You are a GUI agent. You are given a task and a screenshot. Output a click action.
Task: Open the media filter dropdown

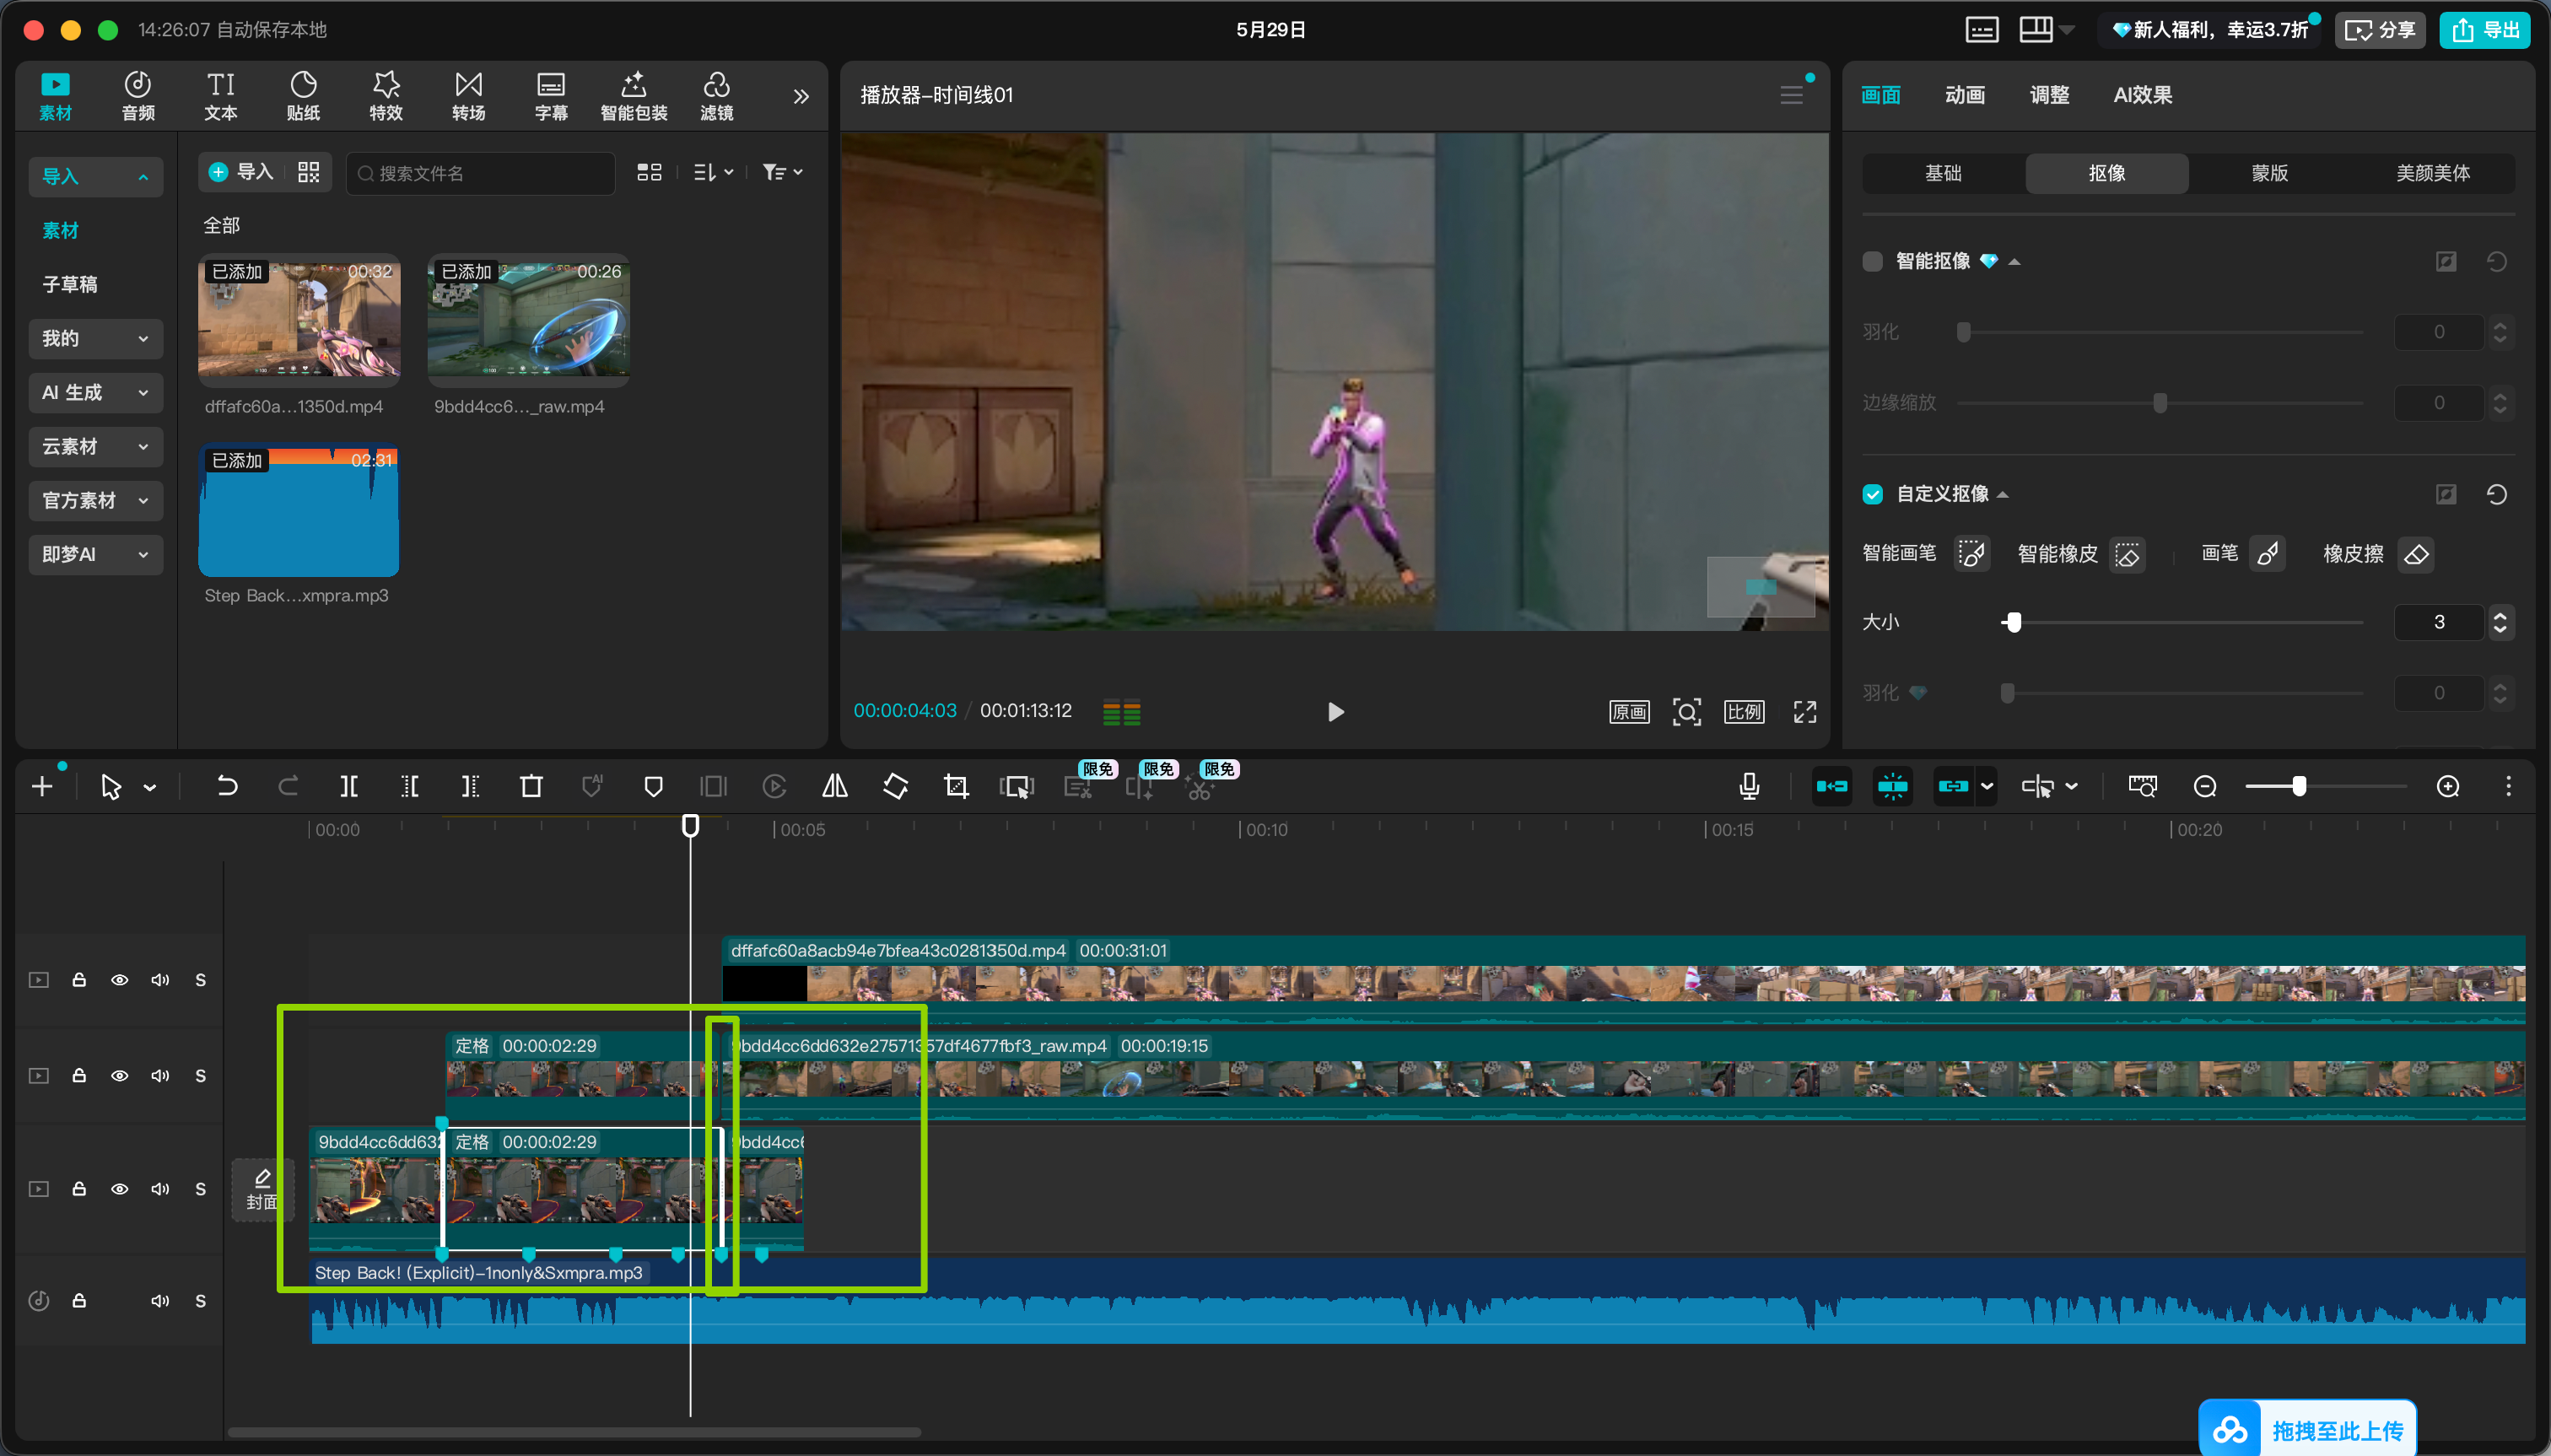(x=782, y=173)
